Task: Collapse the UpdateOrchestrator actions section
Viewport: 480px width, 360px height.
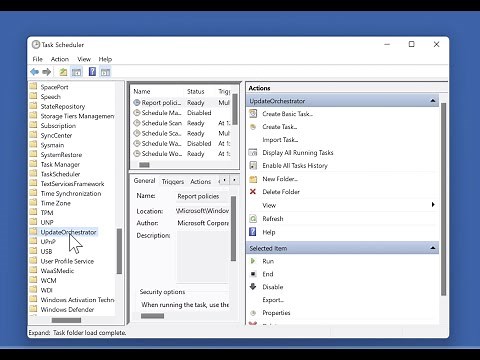Action: [x=433, y=101]
